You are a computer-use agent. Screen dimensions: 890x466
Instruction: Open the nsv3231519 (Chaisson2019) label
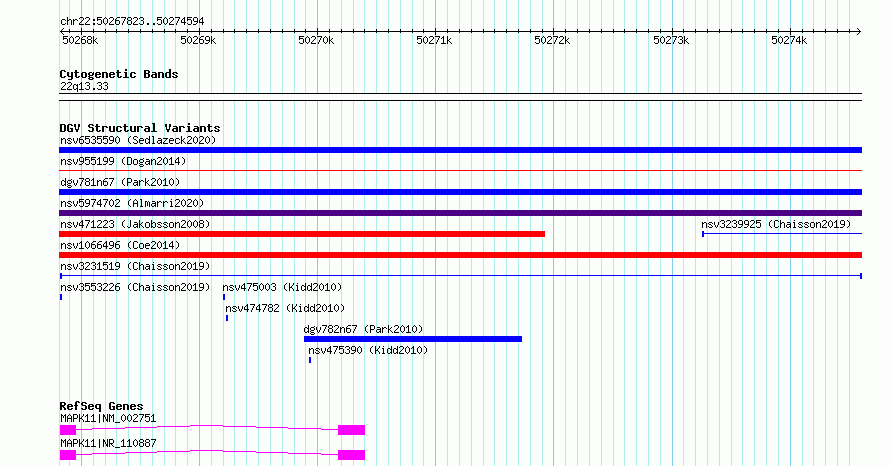click(x=135, y=266)
